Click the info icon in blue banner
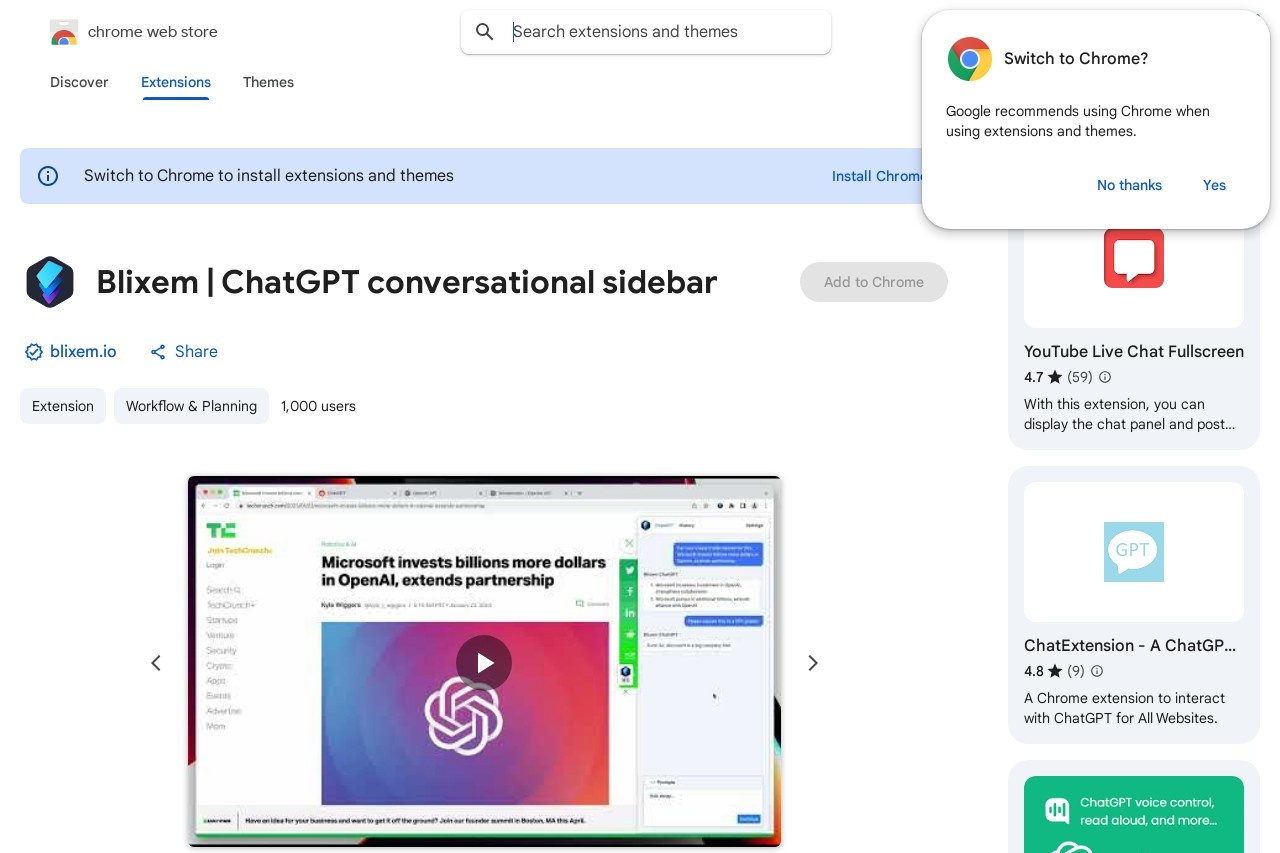 (x=48, y=176)
